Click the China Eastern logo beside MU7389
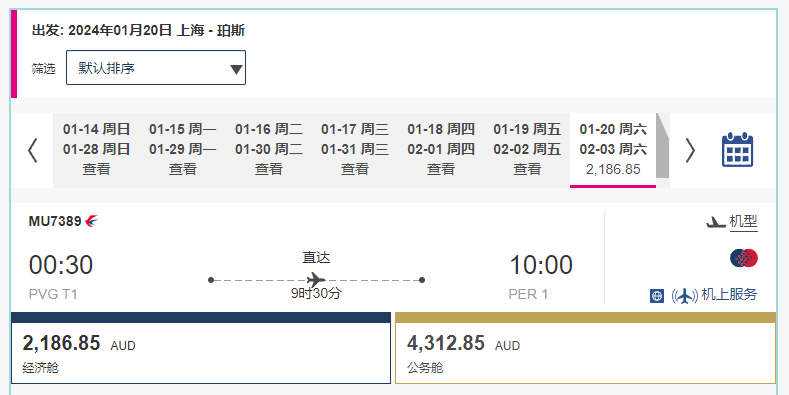The width and height of the screenshot is (789, 395). click(x=92, y=221)
